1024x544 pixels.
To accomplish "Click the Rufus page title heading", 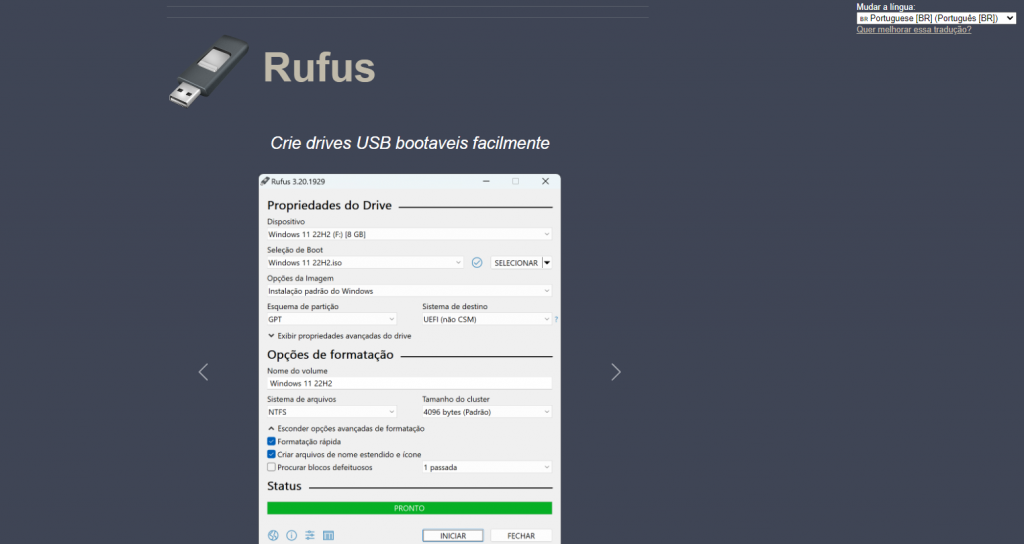I will click(x=319, y=67).
